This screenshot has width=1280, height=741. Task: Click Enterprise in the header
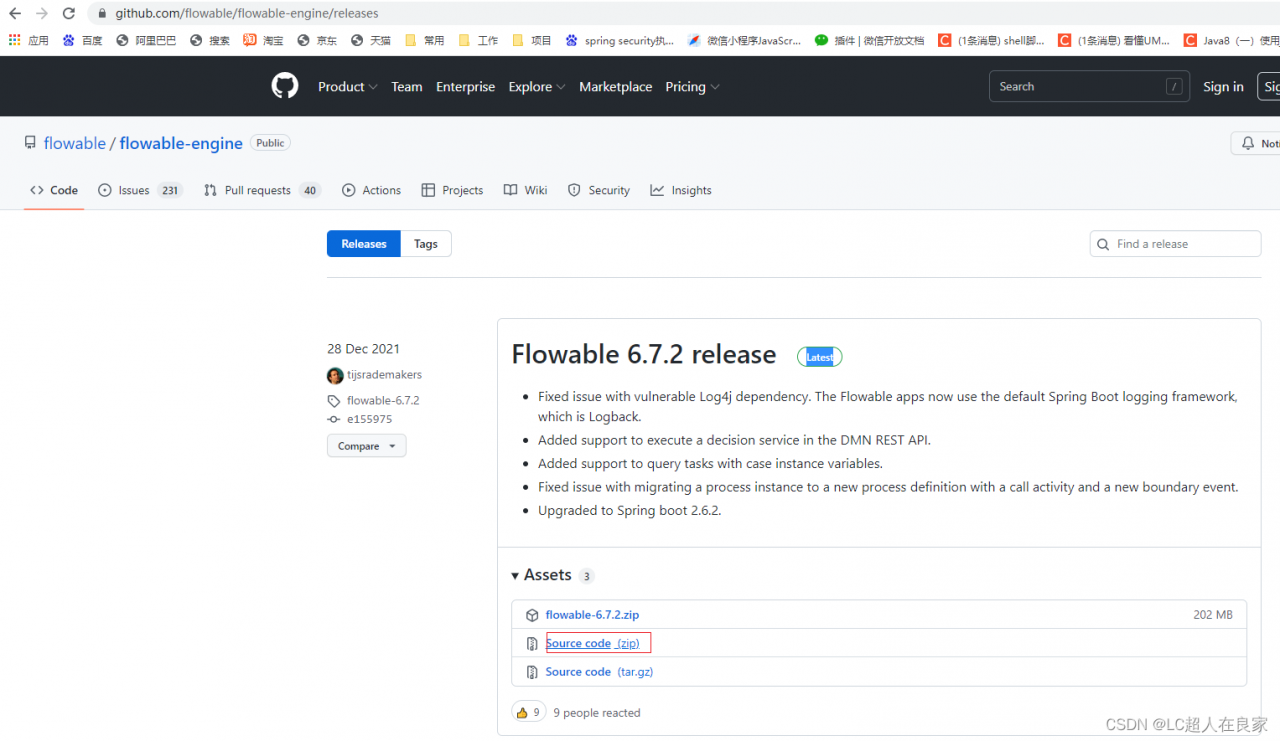click(466, 87)
